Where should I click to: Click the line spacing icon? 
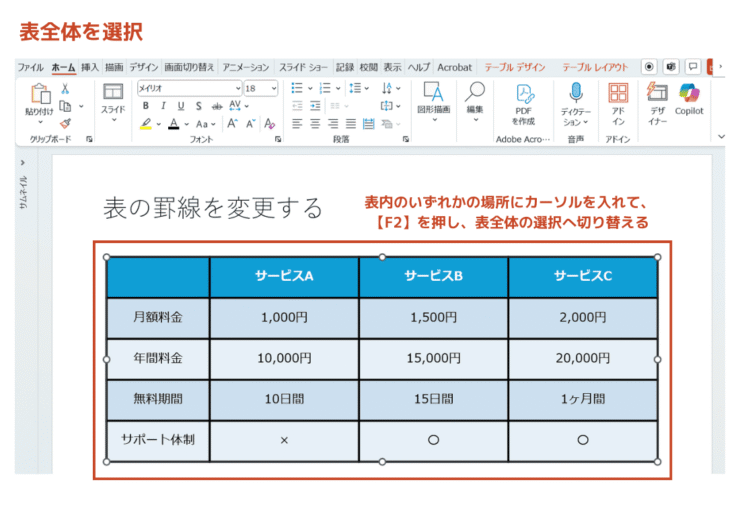[x=355, y=88]
